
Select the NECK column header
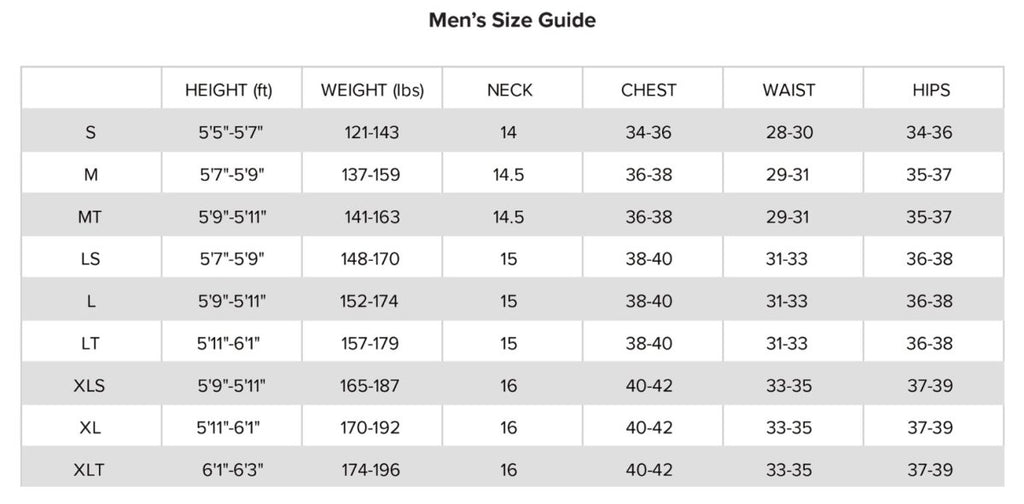pyautogui.click(x=510, y=90)
